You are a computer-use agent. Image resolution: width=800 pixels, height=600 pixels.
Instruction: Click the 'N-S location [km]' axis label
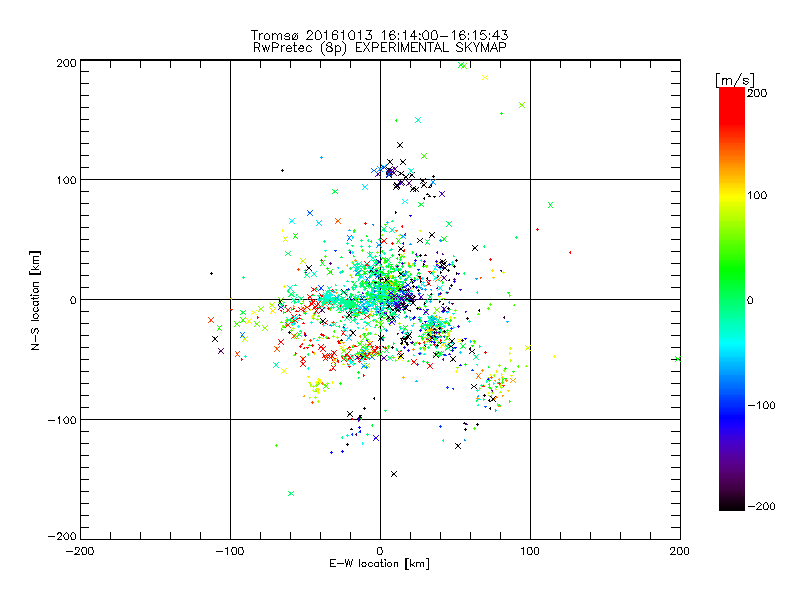coord(35,301)
